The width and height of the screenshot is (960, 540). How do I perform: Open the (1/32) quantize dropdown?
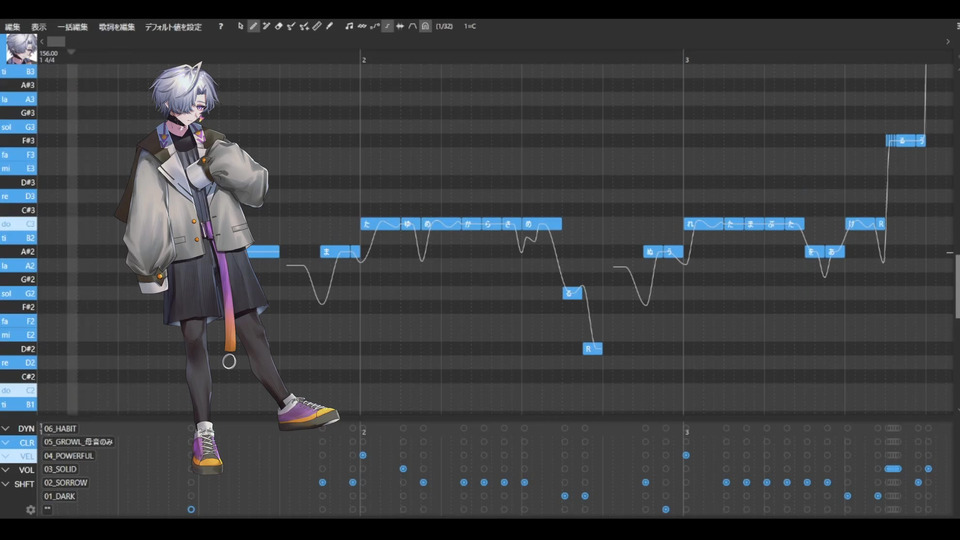click(444, 26)
